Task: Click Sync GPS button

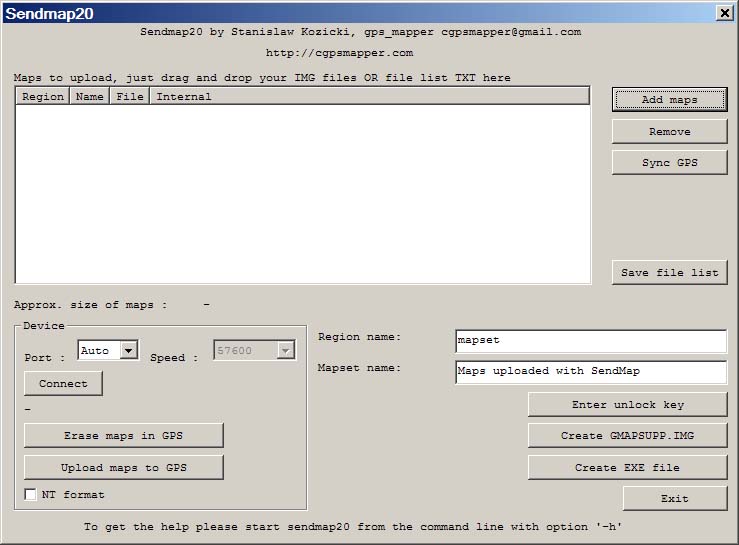Action: [669, 163]
